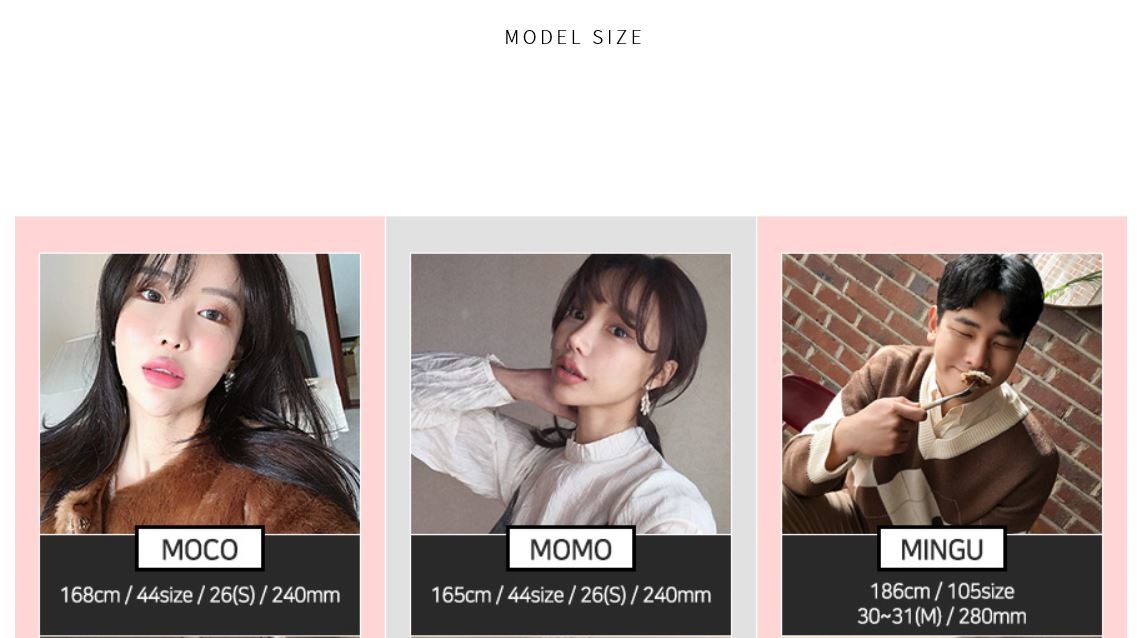This screenshot has width=1141, height=638.
Task: Click the 186cm / 105size text line
Action: coord(942,591)
